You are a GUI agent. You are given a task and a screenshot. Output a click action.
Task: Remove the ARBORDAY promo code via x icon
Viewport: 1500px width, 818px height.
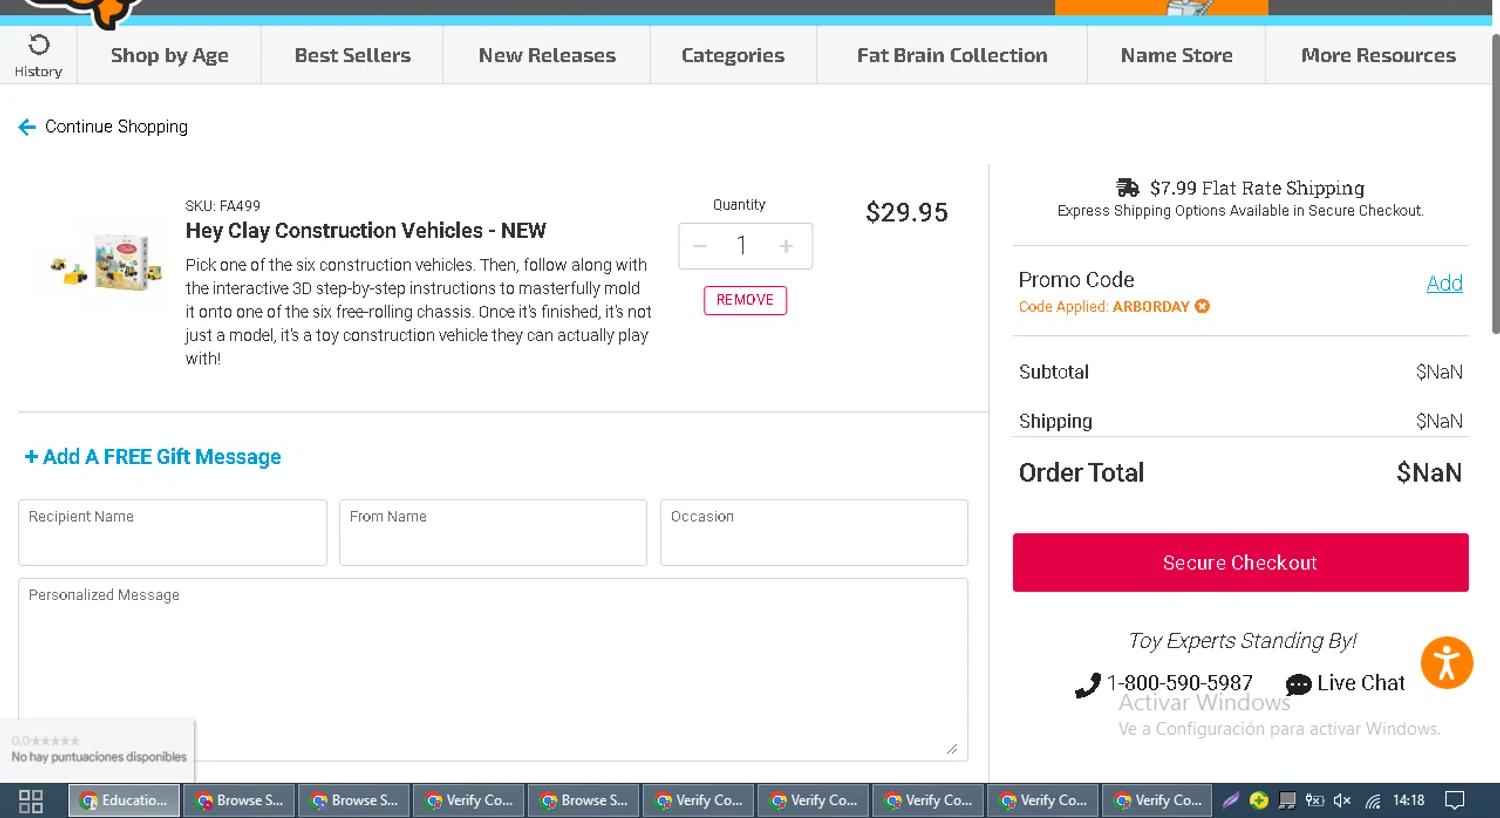tap(1202, 306)
